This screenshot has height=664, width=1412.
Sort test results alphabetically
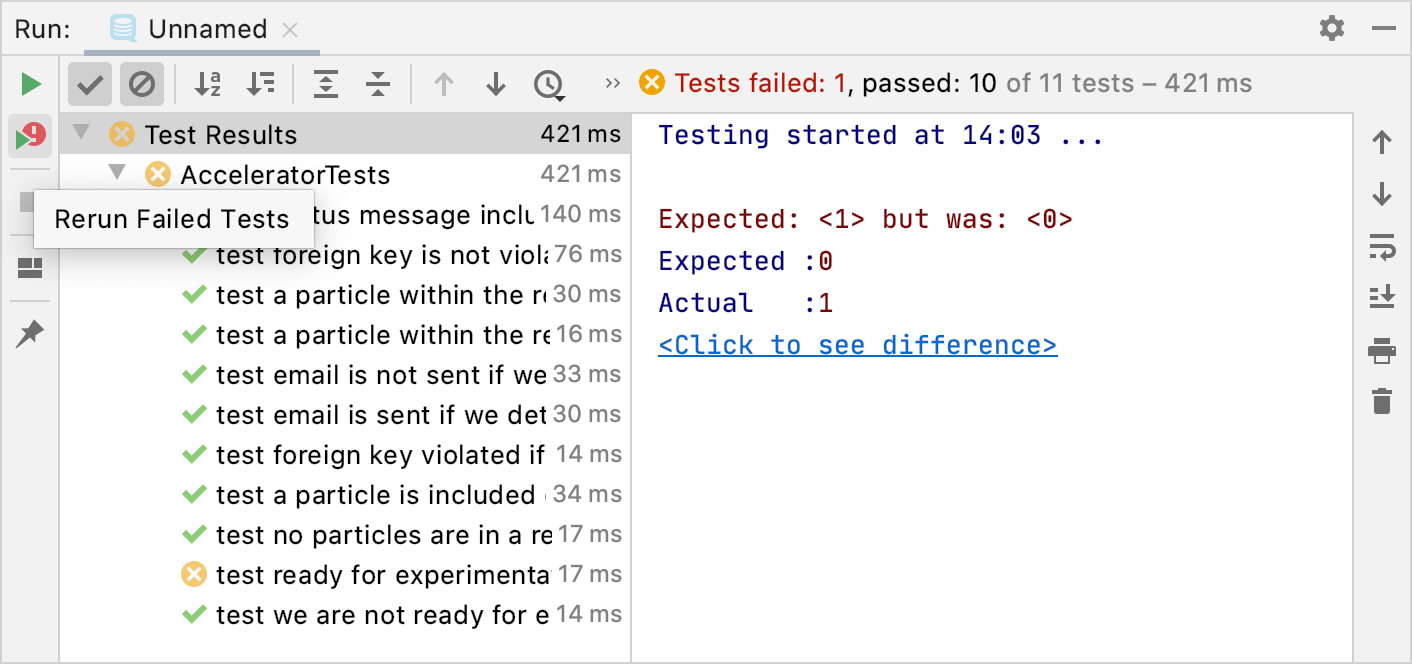pos(207,84)
